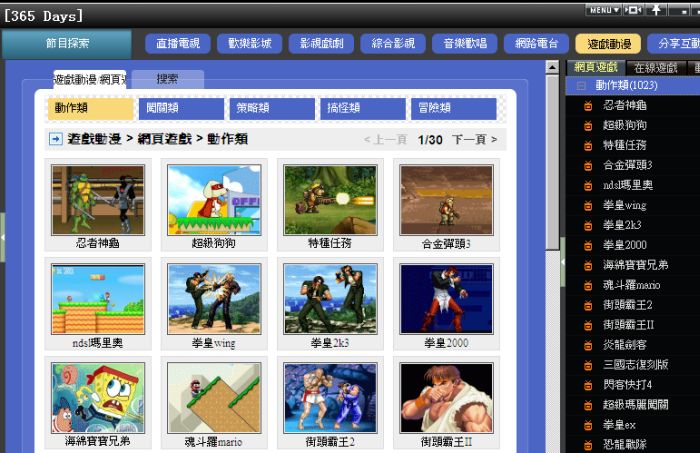Switch to 音樂歡唱 category
This screenshot has height=453, width=700.
[x=465, y=44]
